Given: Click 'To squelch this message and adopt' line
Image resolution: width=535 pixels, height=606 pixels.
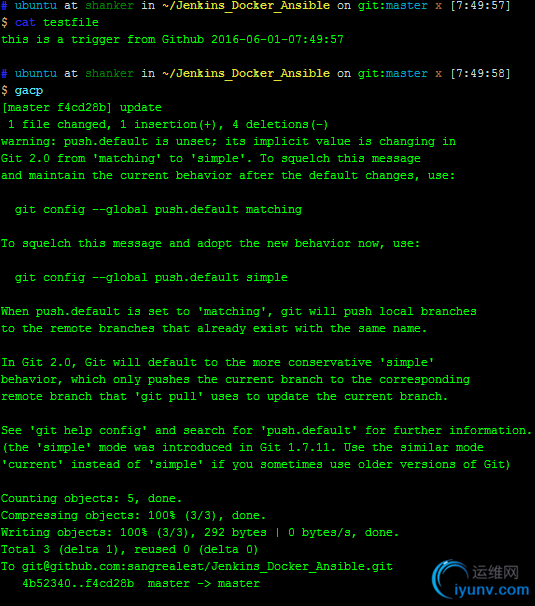Looking at the screenshot, I should [210, 243].
